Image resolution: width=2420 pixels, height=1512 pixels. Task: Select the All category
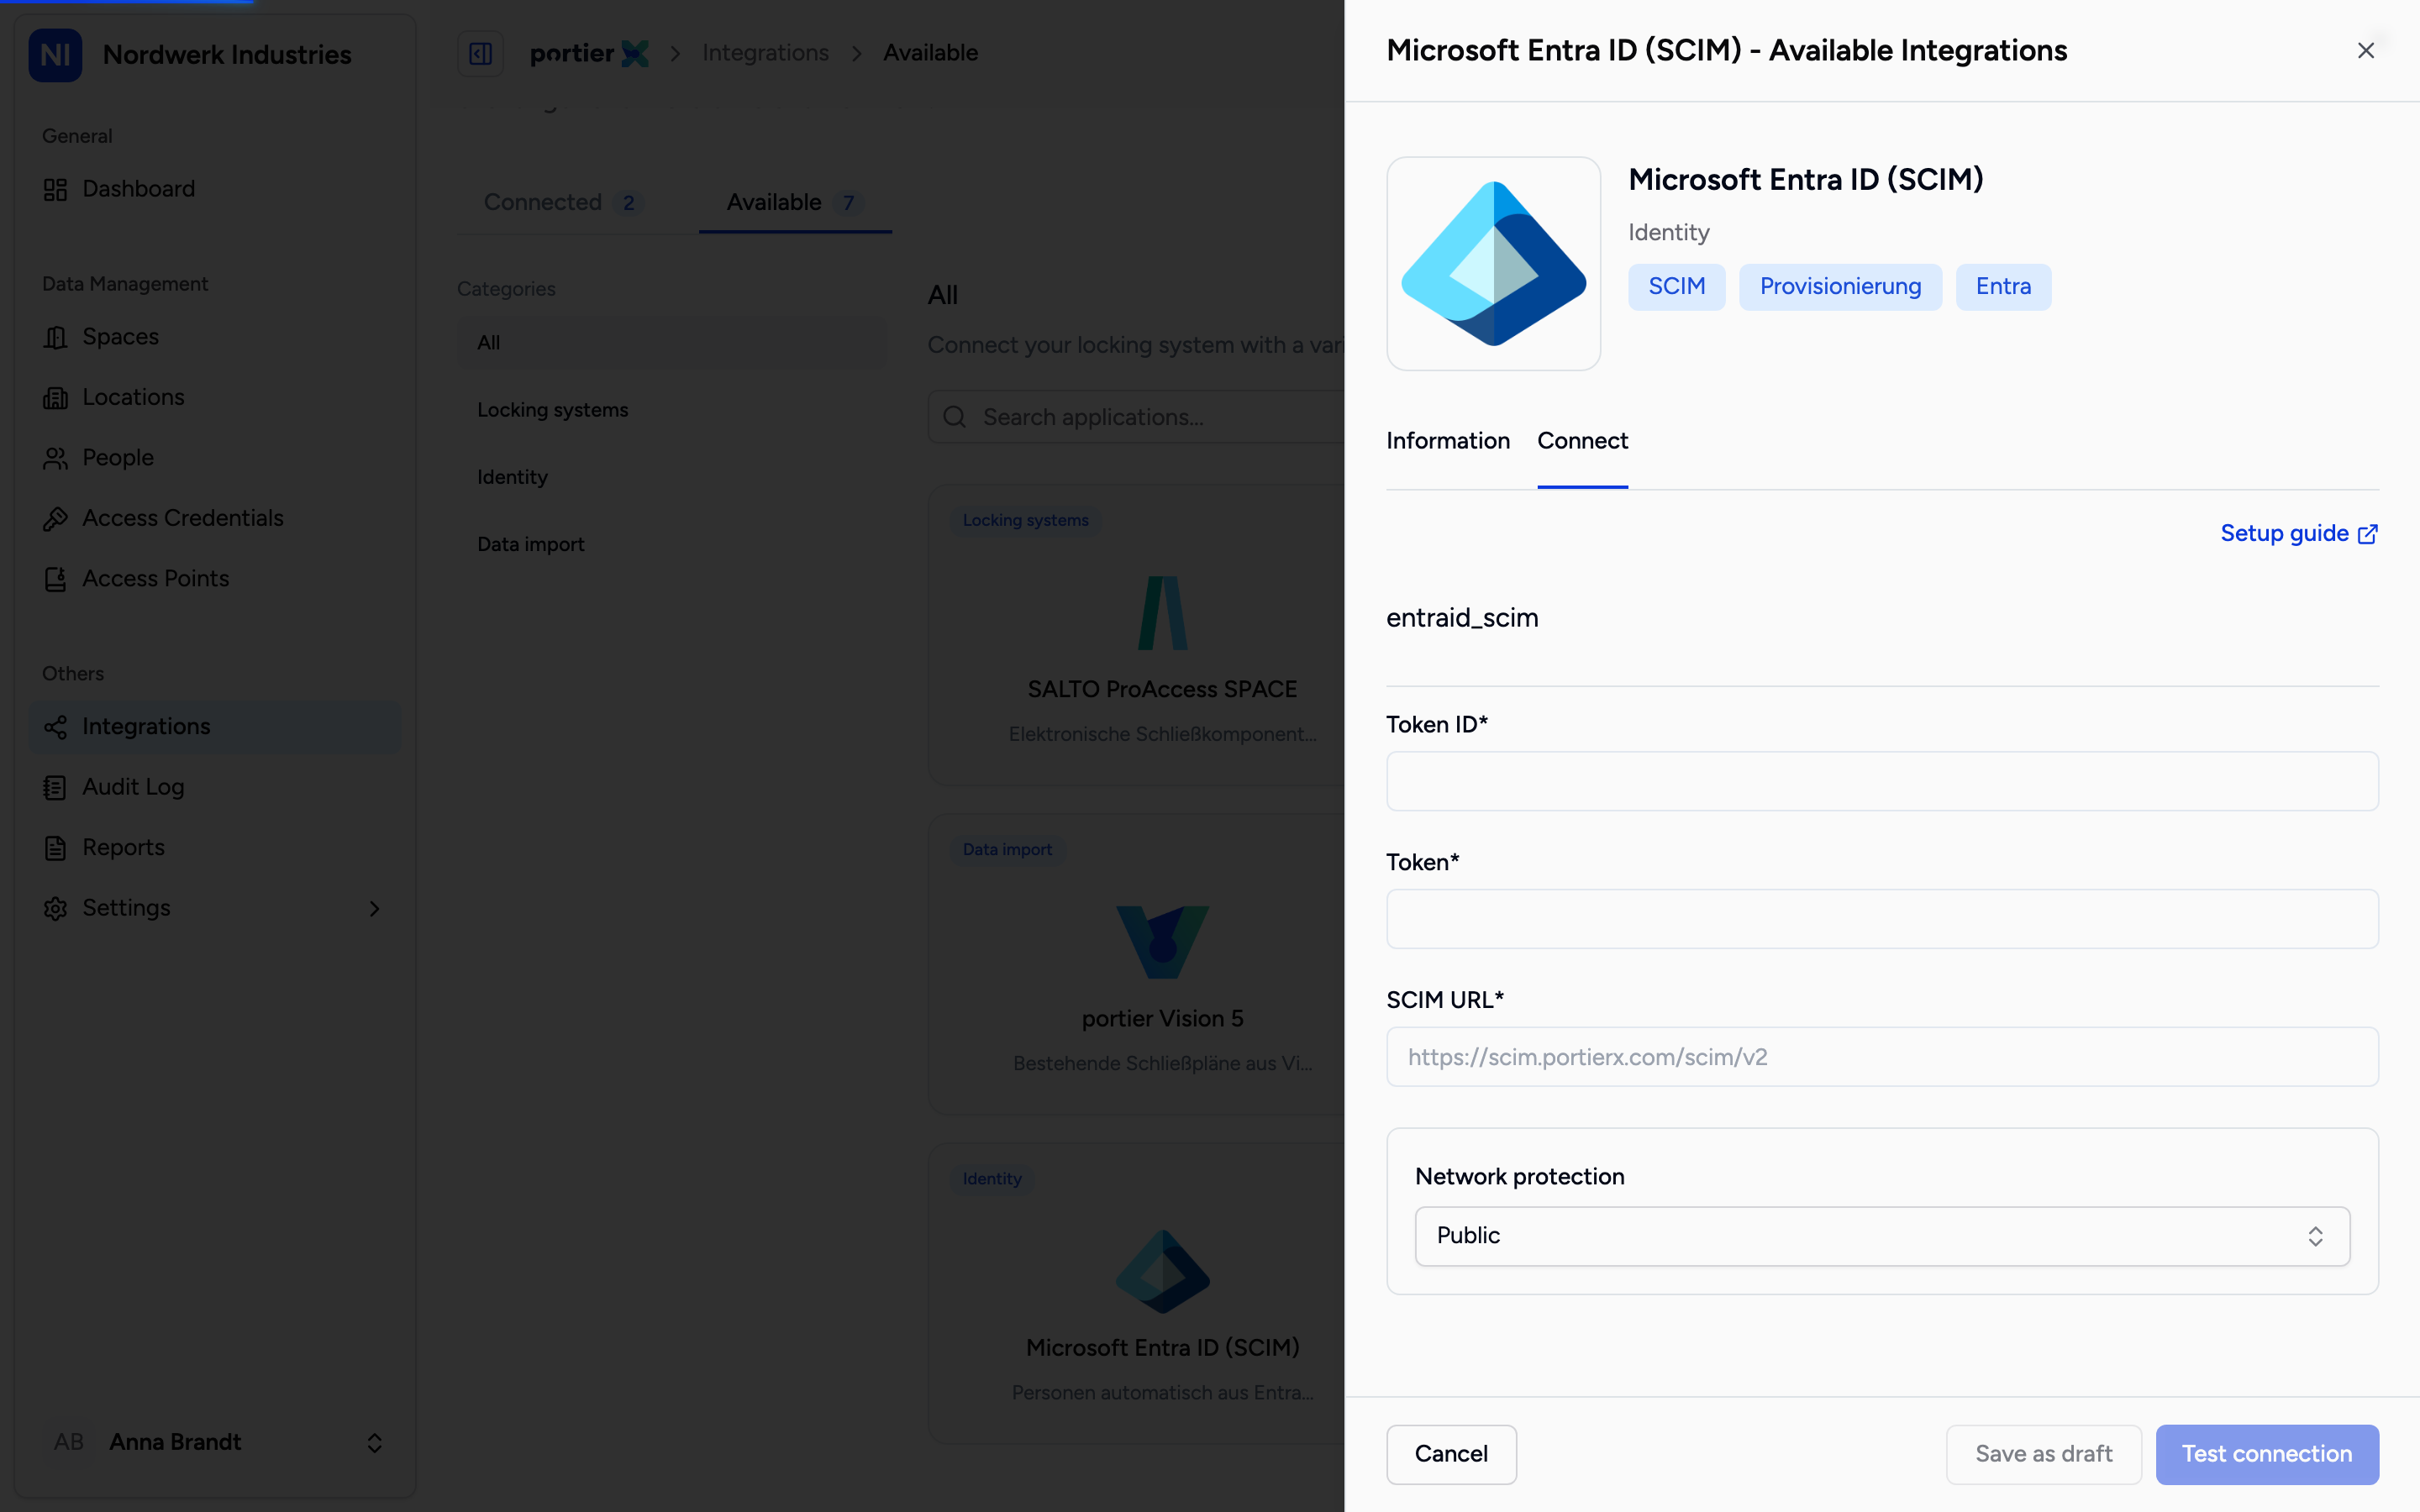[x=672, y=343]
